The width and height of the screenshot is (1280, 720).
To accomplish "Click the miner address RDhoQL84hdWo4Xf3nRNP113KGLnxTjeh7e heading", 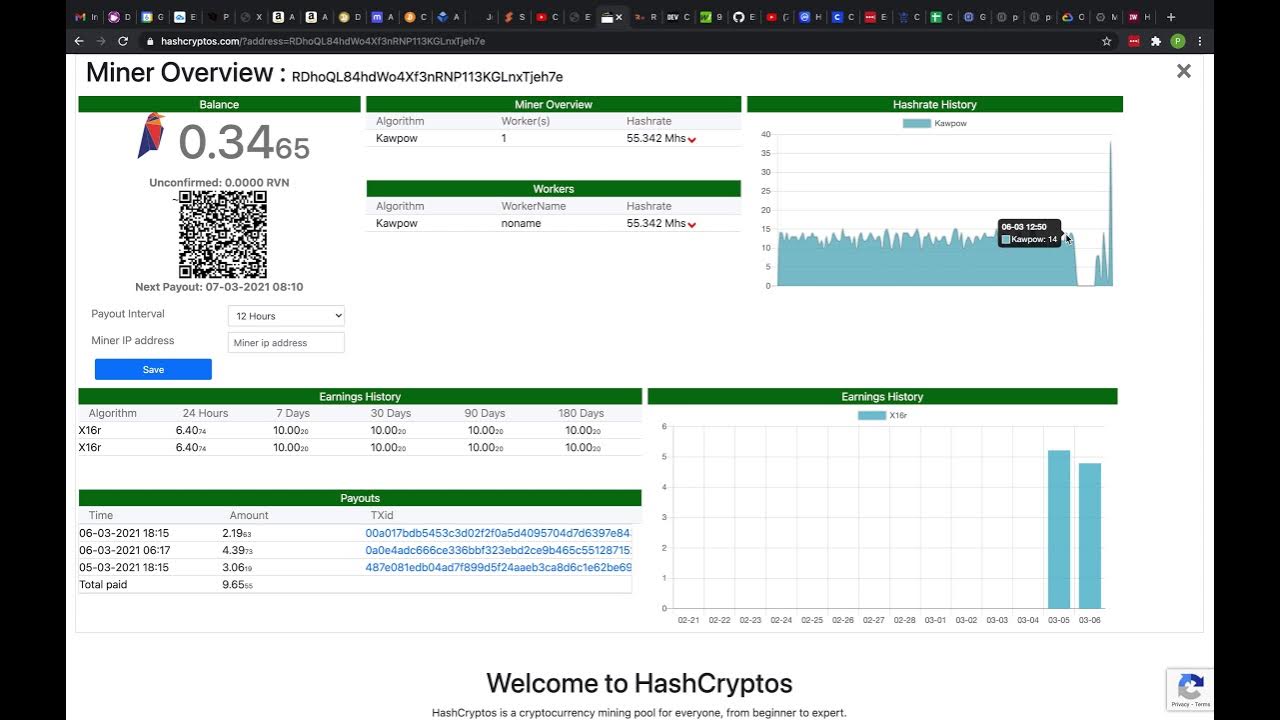I will click(x=427, y=77).
